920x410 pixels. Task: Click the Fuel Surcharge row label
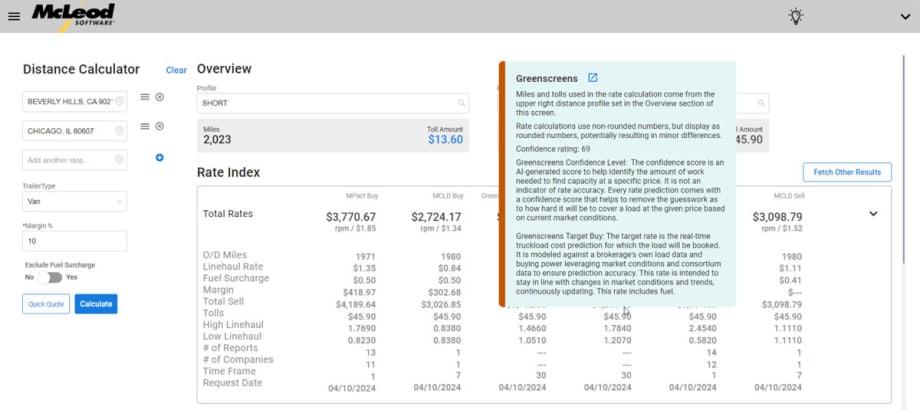pos(236,278)
